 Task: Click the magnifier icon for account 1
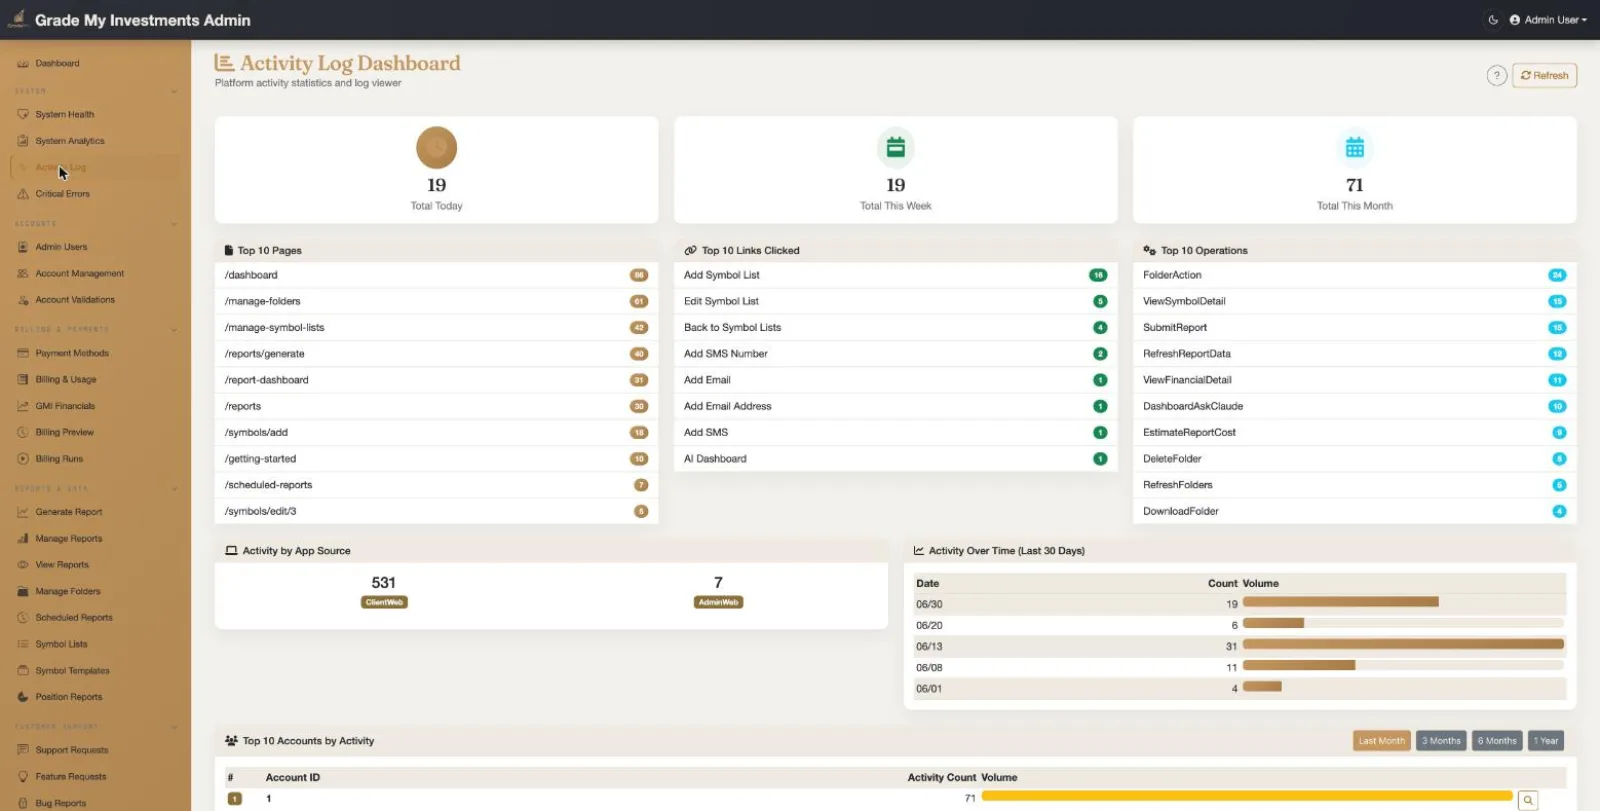pyautogui.click(x=1528, y=800)
